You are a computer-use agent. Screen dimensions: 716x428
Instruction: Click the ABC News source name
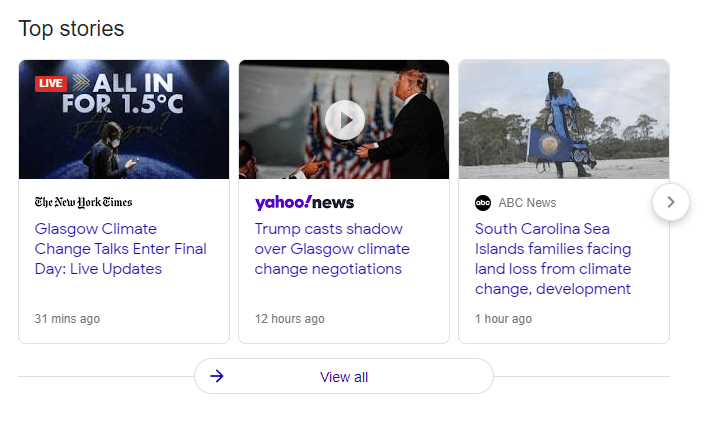coord(527,203)
